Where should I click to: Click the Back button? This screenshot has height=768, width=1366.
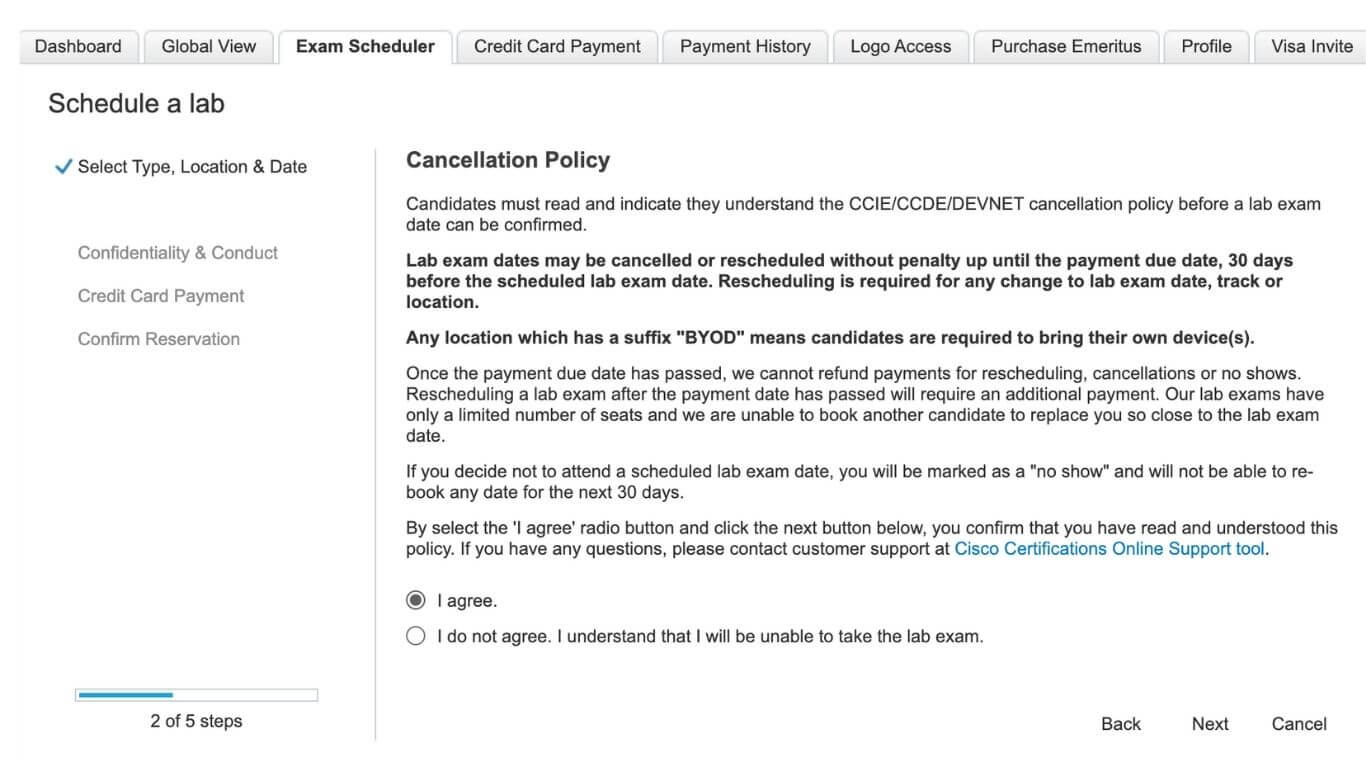1120,724
